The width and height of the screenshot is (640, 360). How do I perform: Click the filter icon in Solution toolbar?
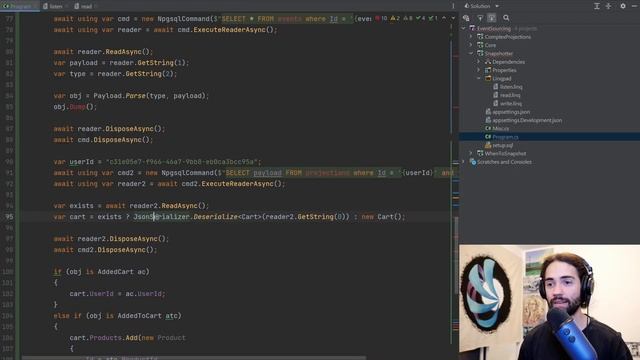tap(480, 18)
